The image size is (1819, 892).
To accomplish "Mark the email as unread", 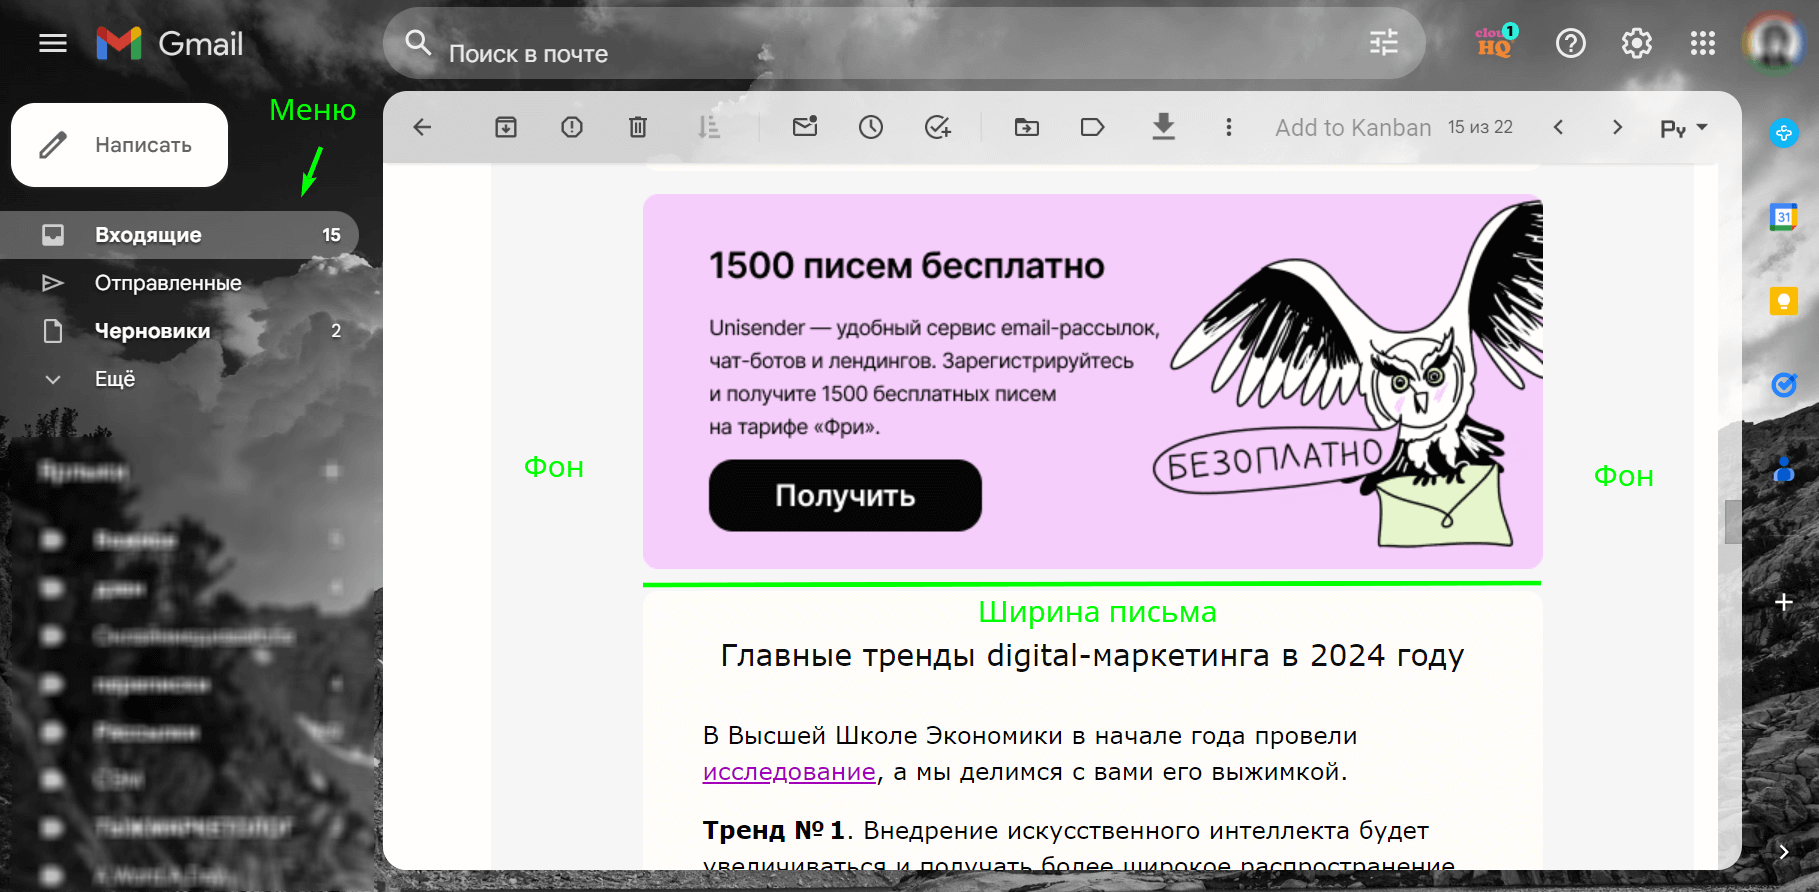I will [805, 126].
